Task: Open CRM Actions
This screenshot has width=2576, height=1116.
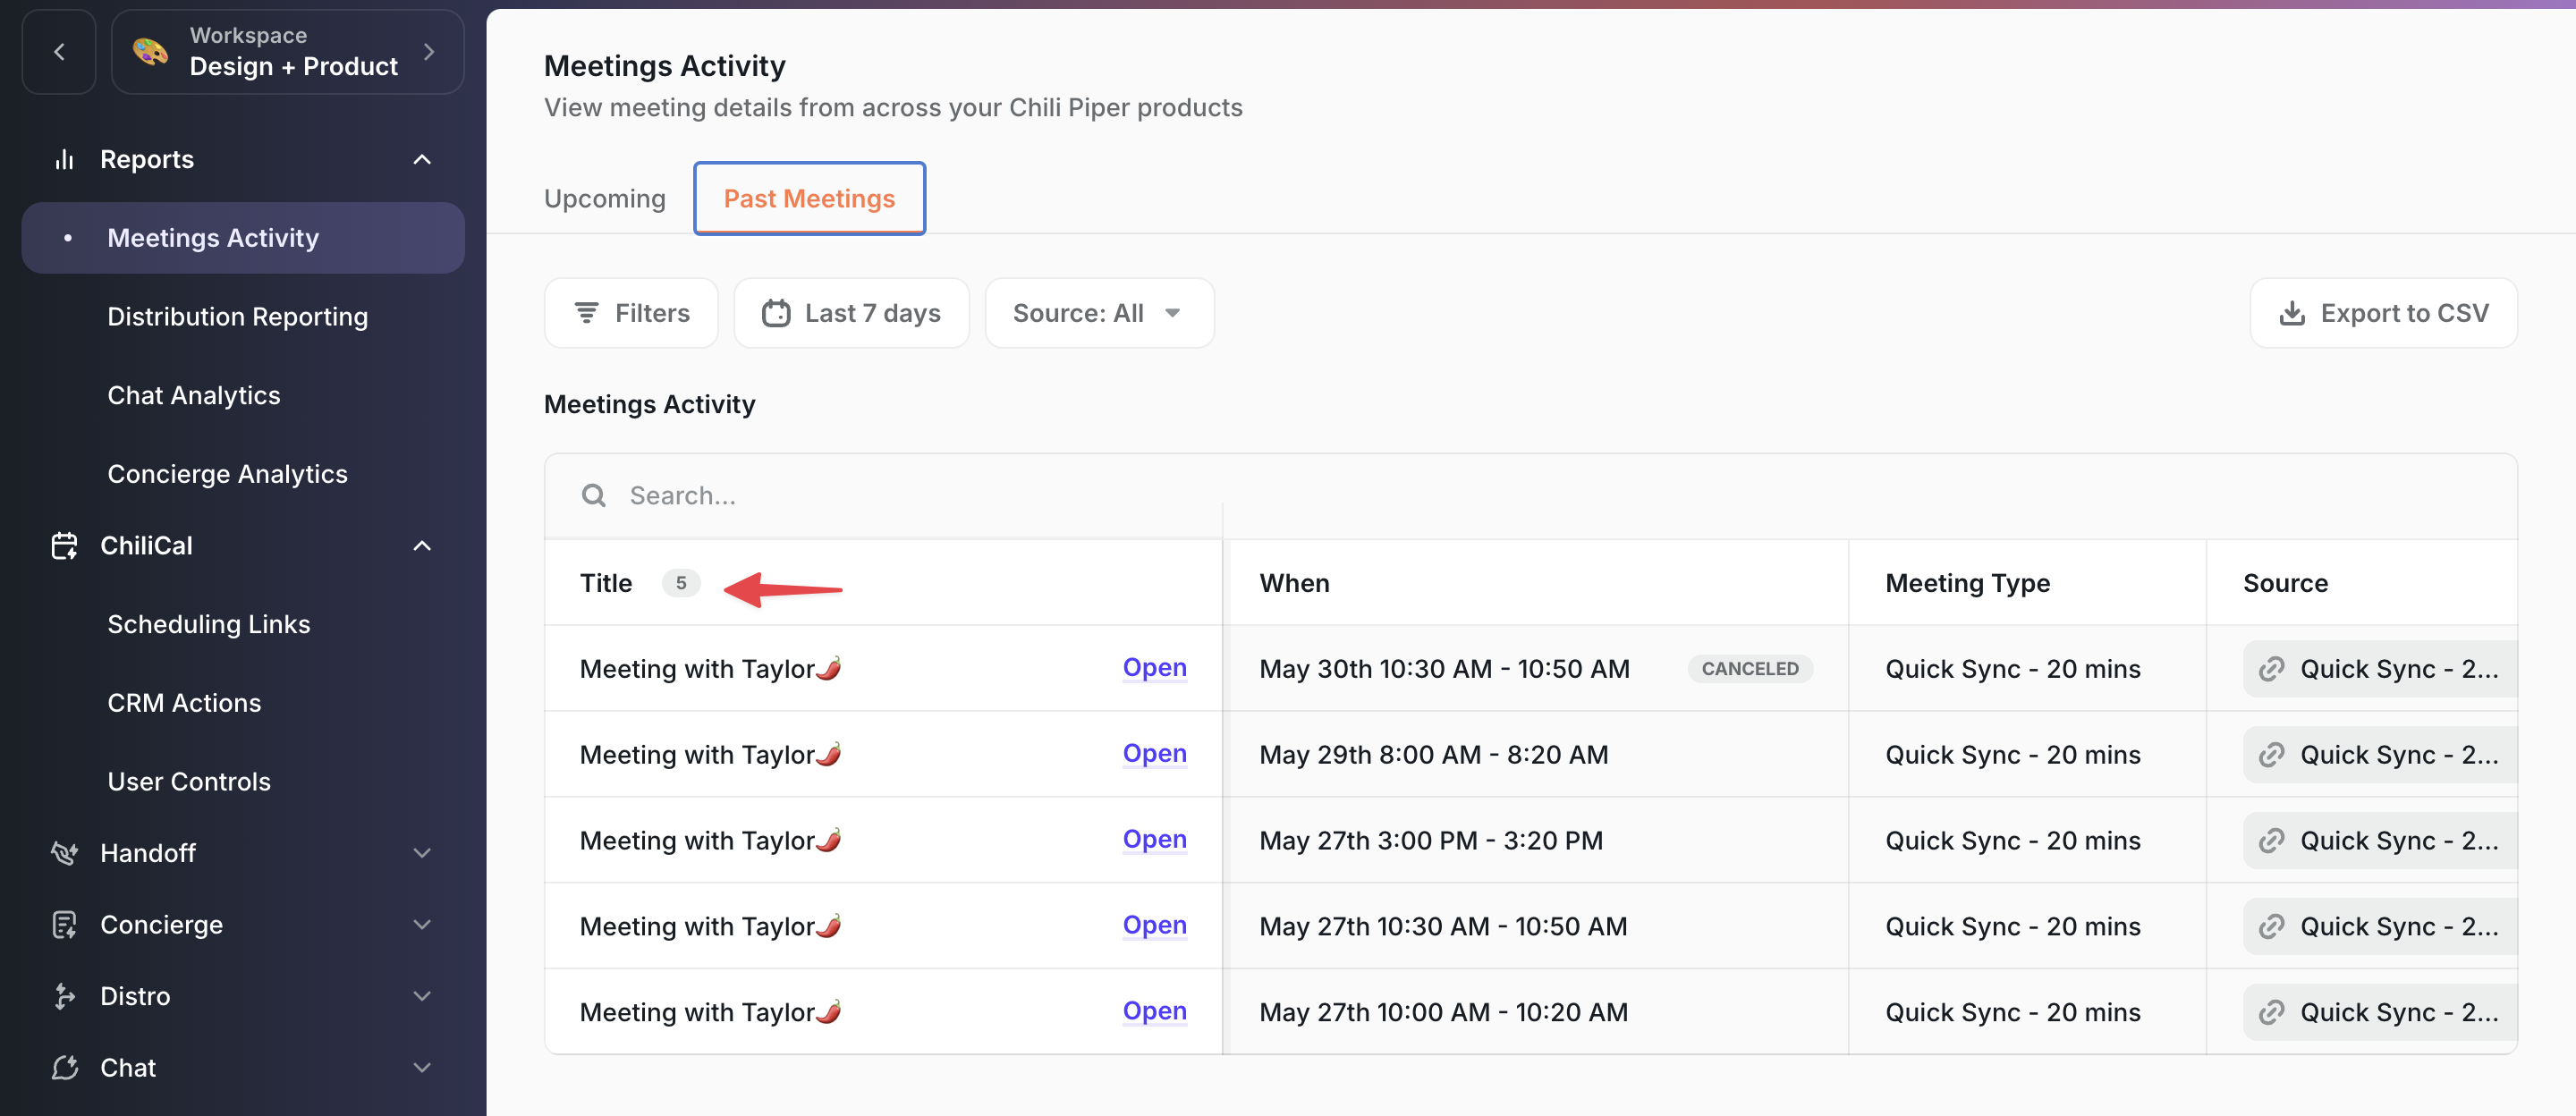Action: coord(184,703)
